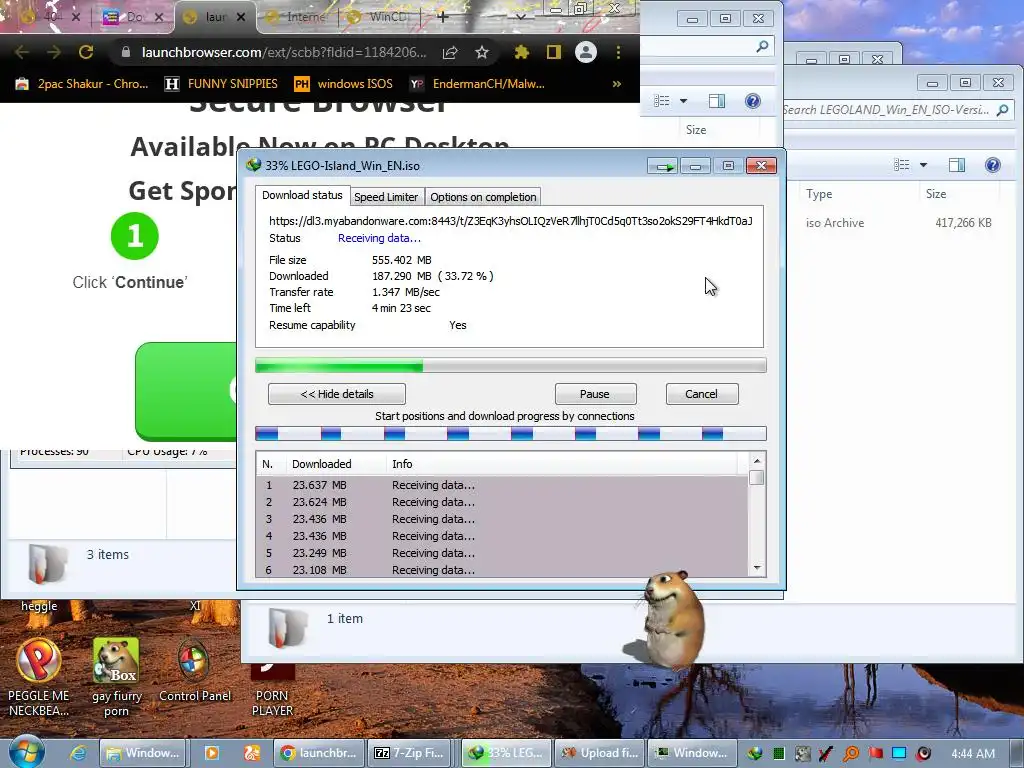The image size is (1024, 768).
Task: Open search tabs dropdown arrow in Chrome
Action: [520, 17]
